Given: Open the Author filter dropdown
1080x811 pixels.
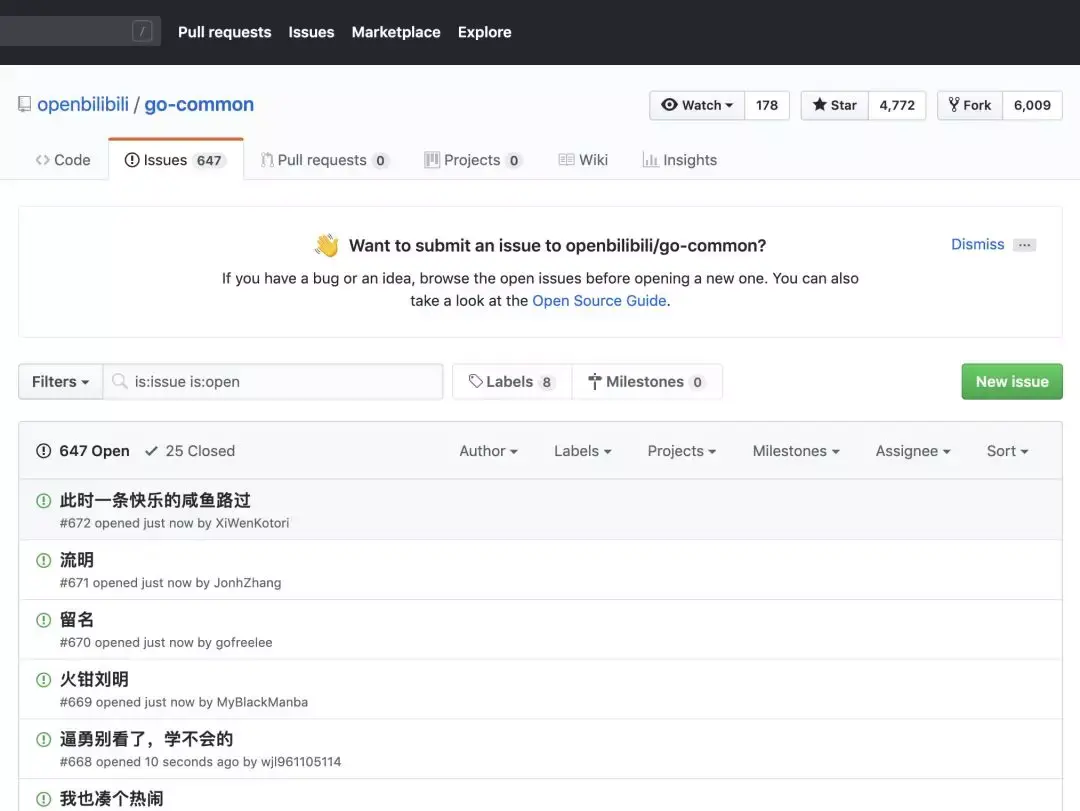Looking at the screenshot, I should tap(488, 450).
